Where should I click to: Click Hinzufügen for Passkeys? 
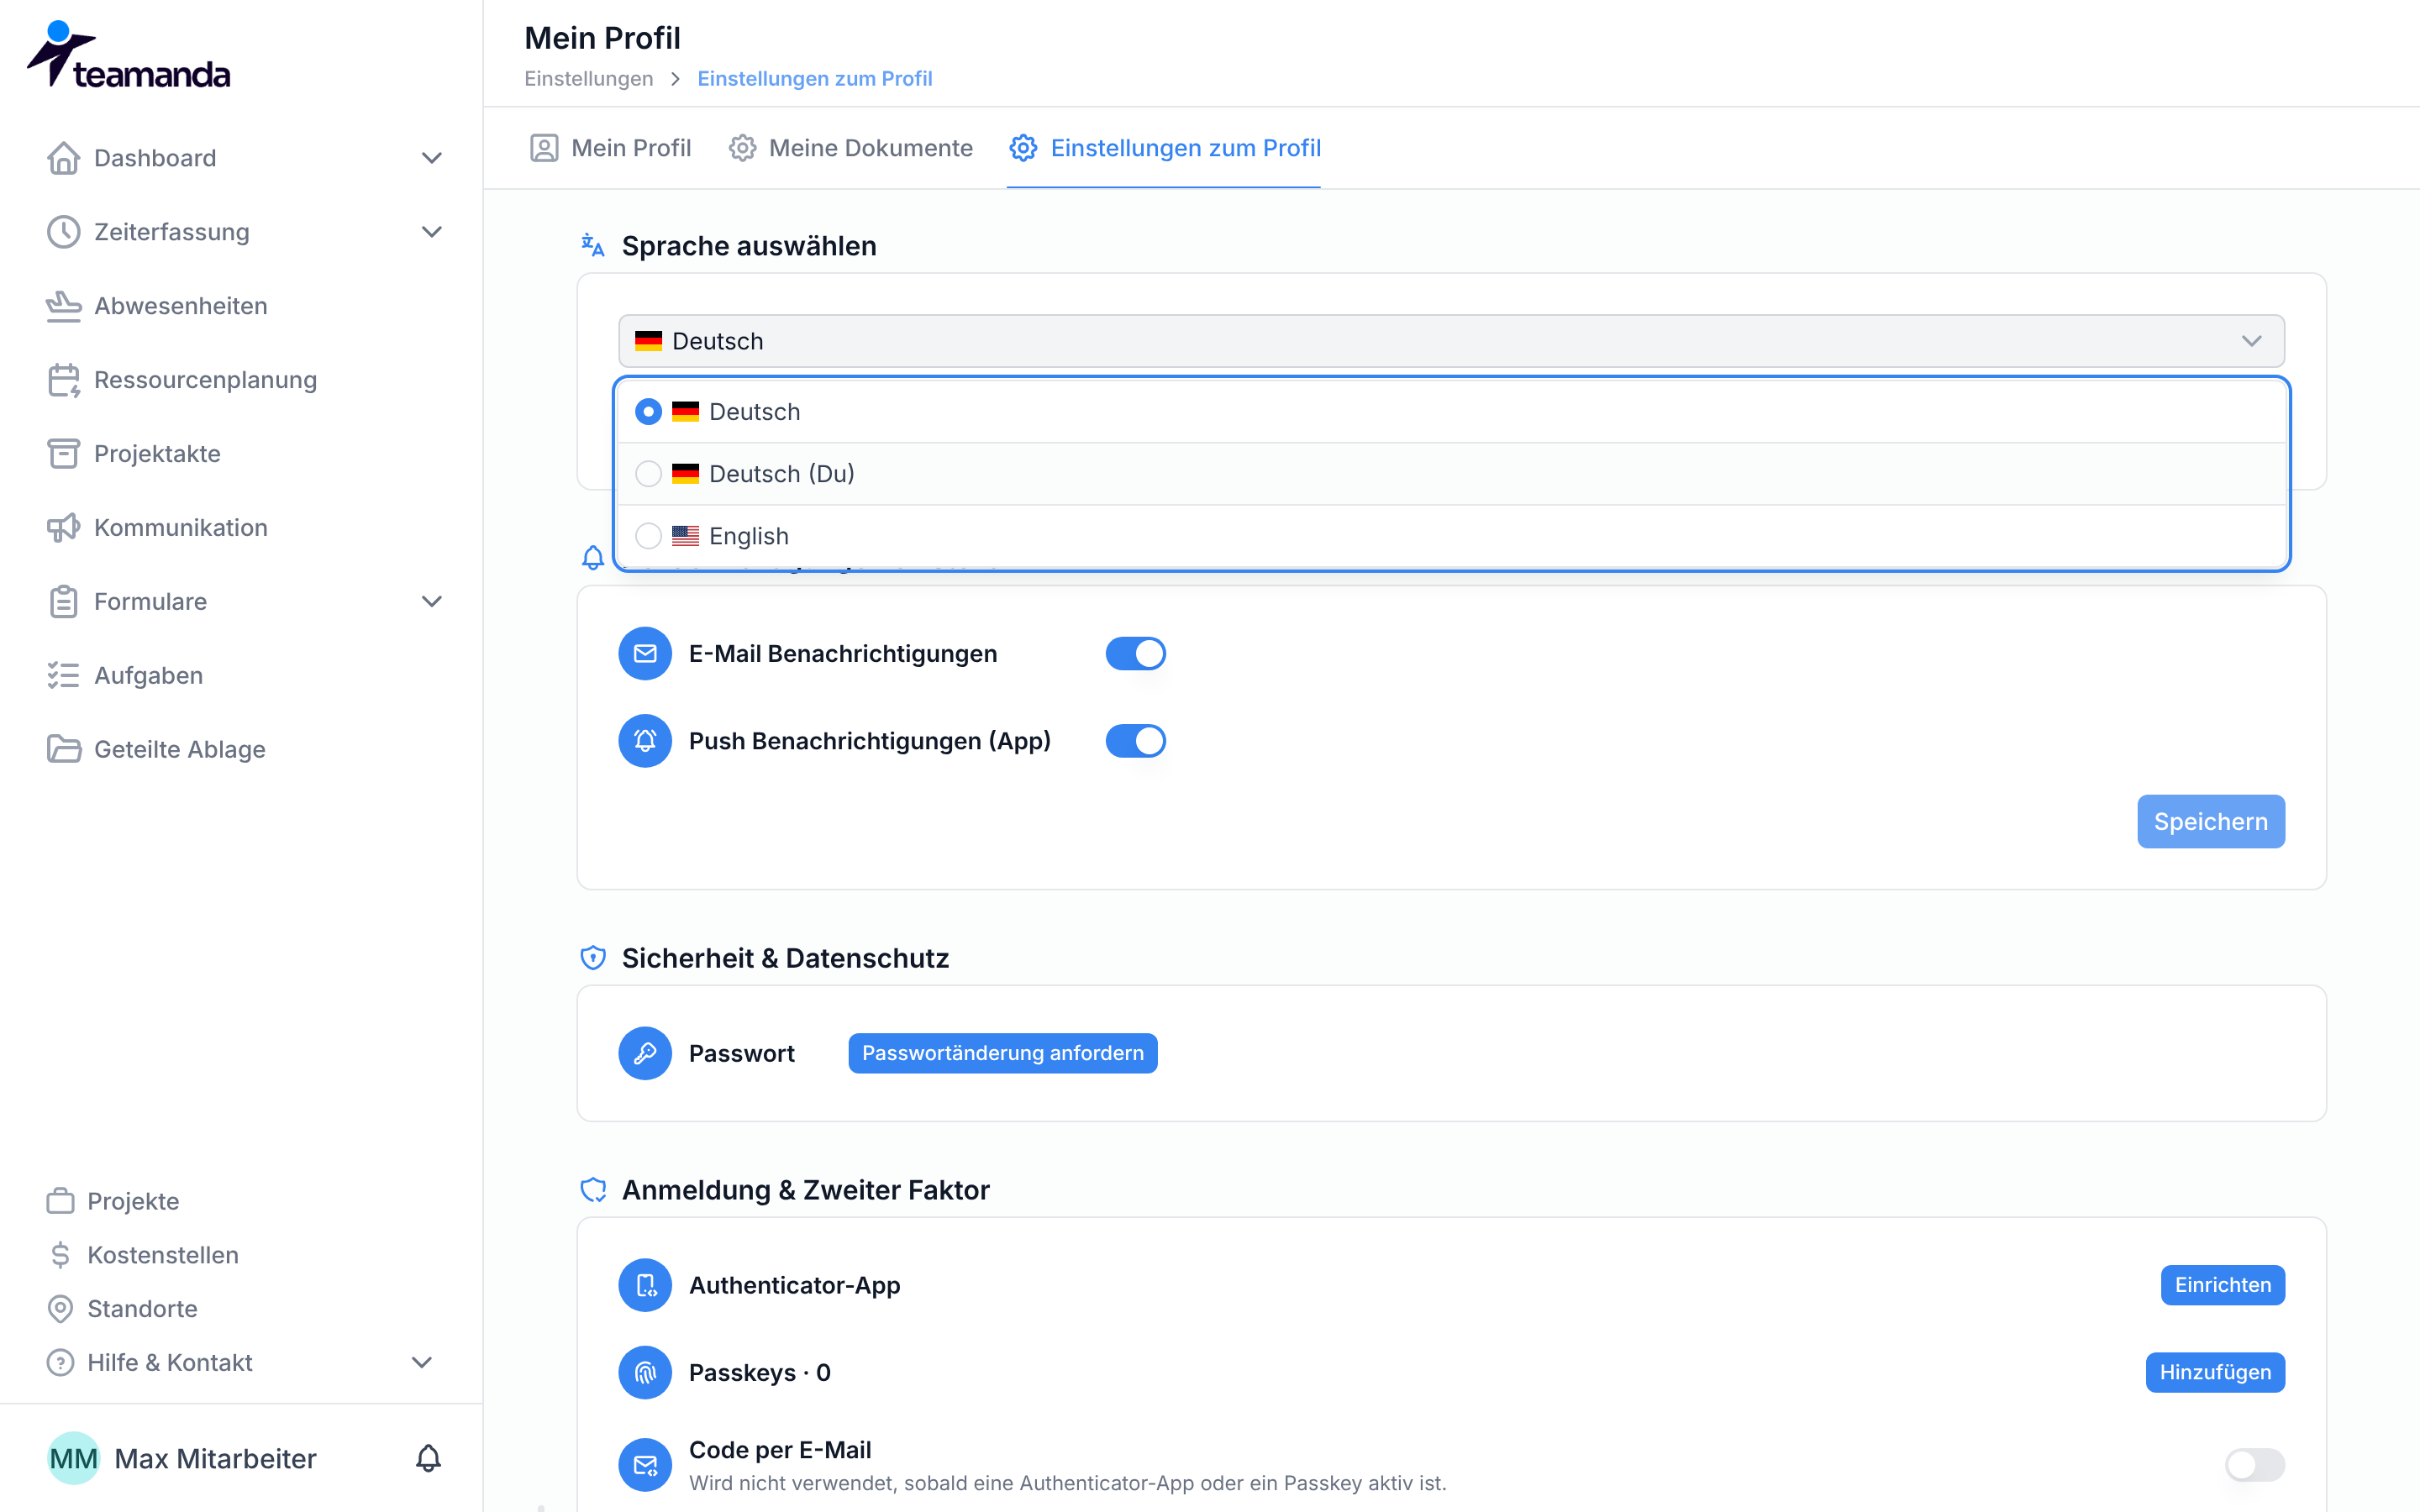(x=2215, y=1372)
